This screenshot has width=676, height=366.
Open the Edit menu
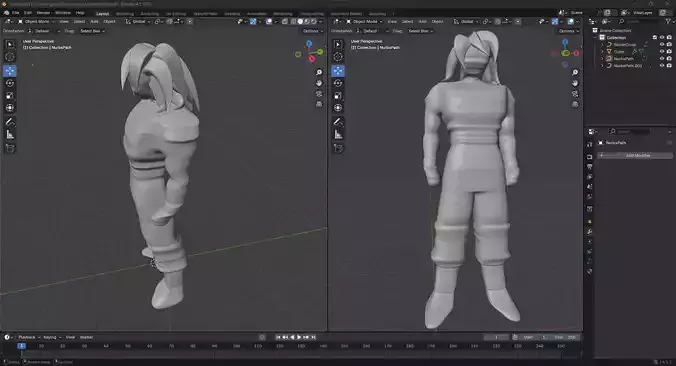coord(28,13)
